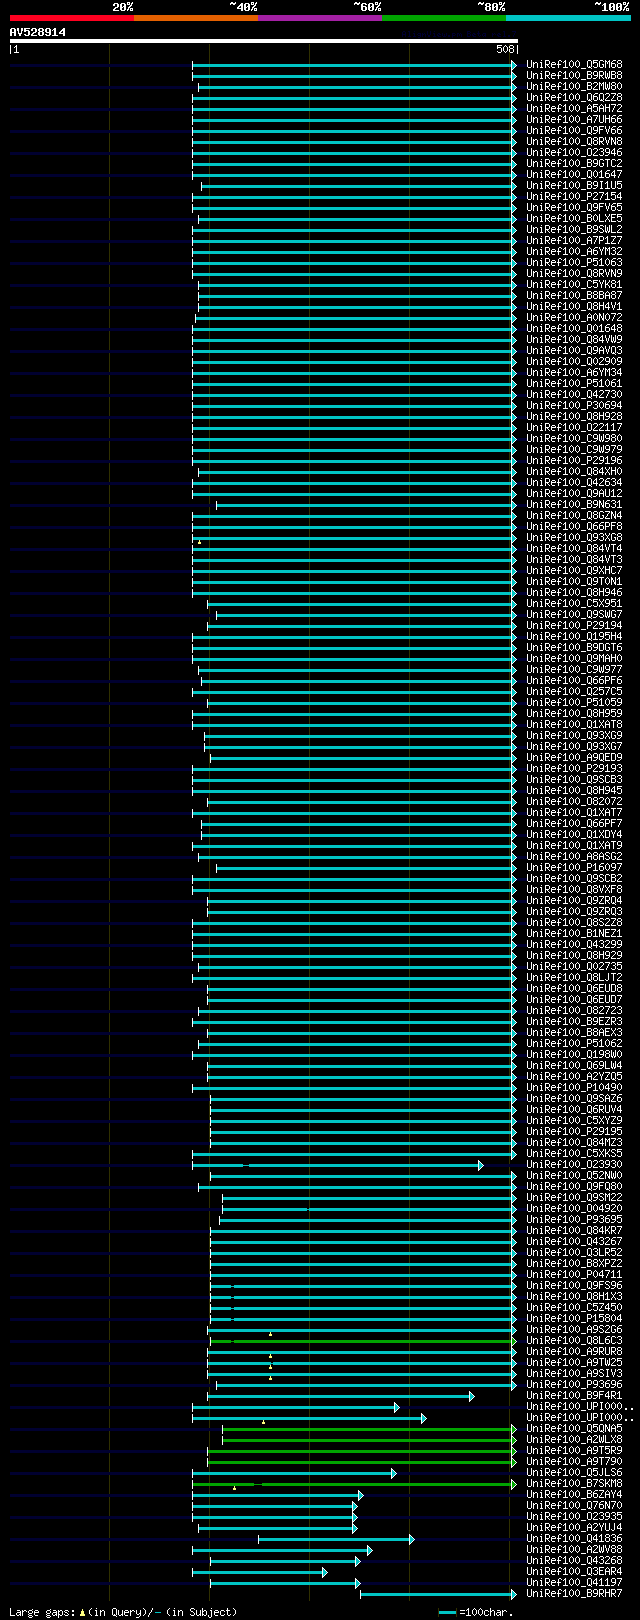The width and height of the screenshot is (640, 1620).
Task: Open hit UniRef100_Q42634
Action: click(x=574, y=483)
